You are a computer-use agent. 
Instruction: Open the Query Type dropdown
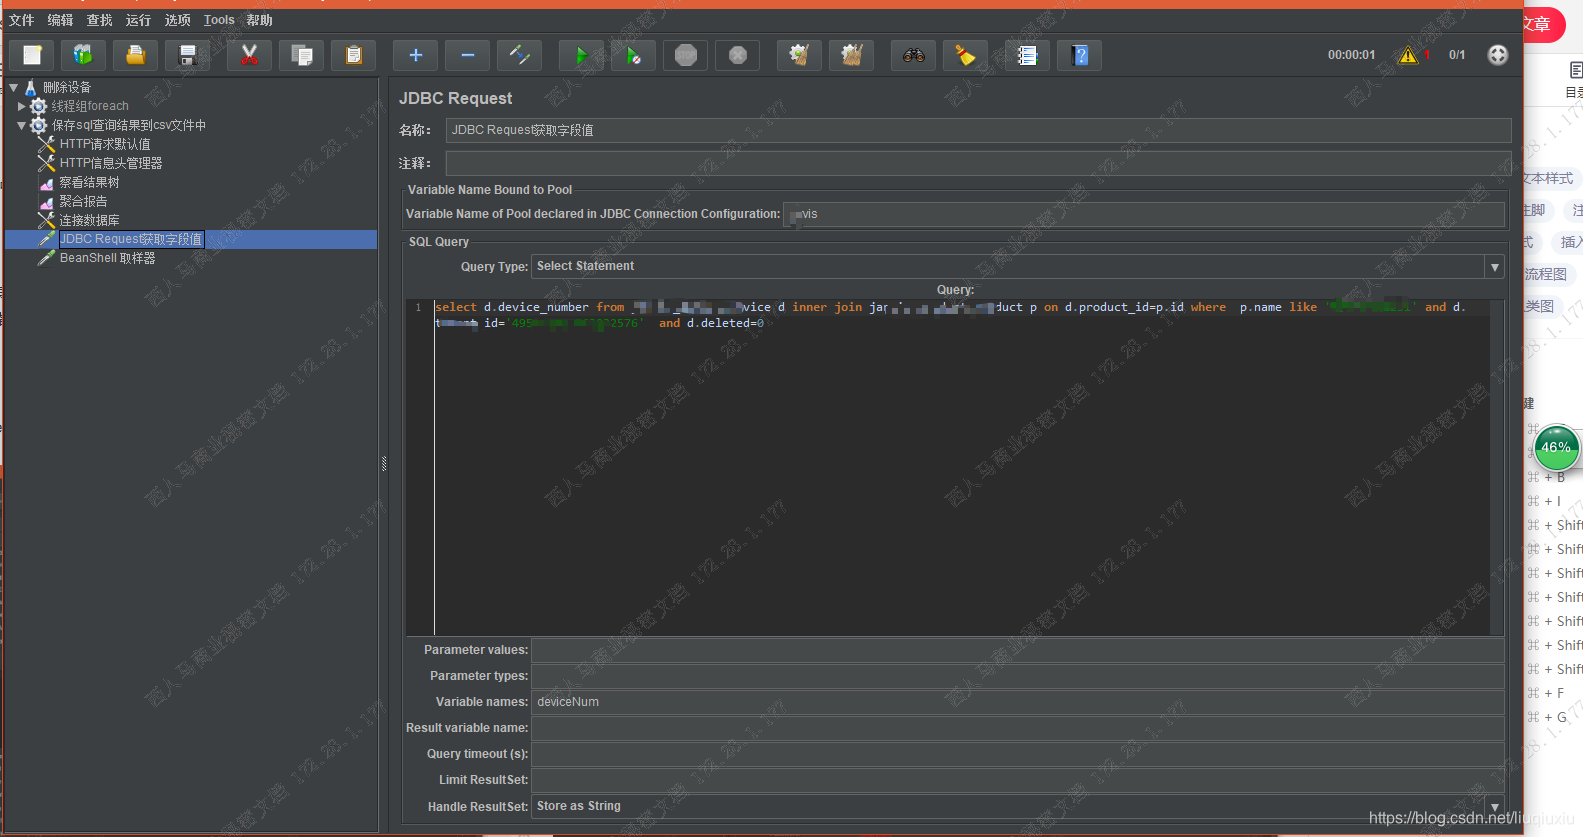click(1495, 267)
